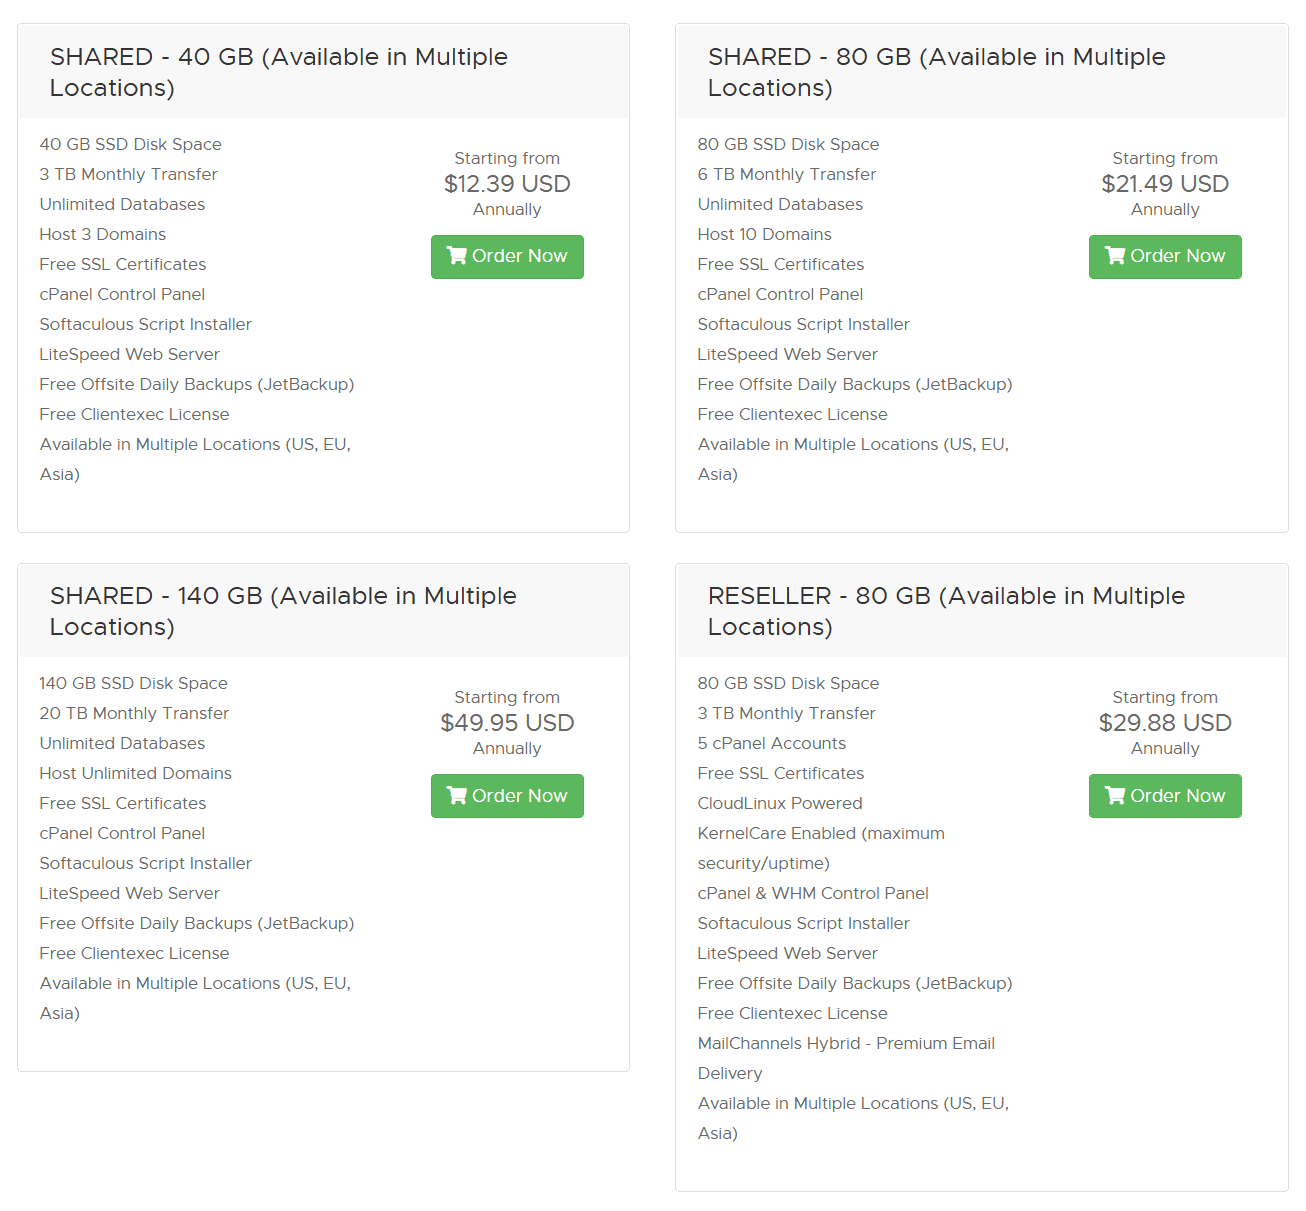Screen dimensions: 1306x1211
Task: Click 'MailChannels Hybrid - Premium Email' feature
Action: pos(846,1043)
